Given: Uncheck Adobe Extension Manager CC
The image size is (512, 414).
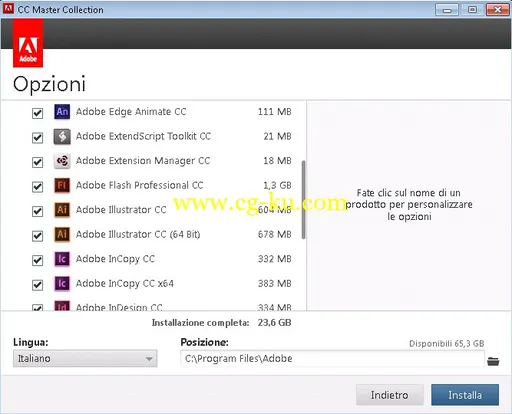Looking at the screenshot, I should pyautogui.click(x=37, y=162).
